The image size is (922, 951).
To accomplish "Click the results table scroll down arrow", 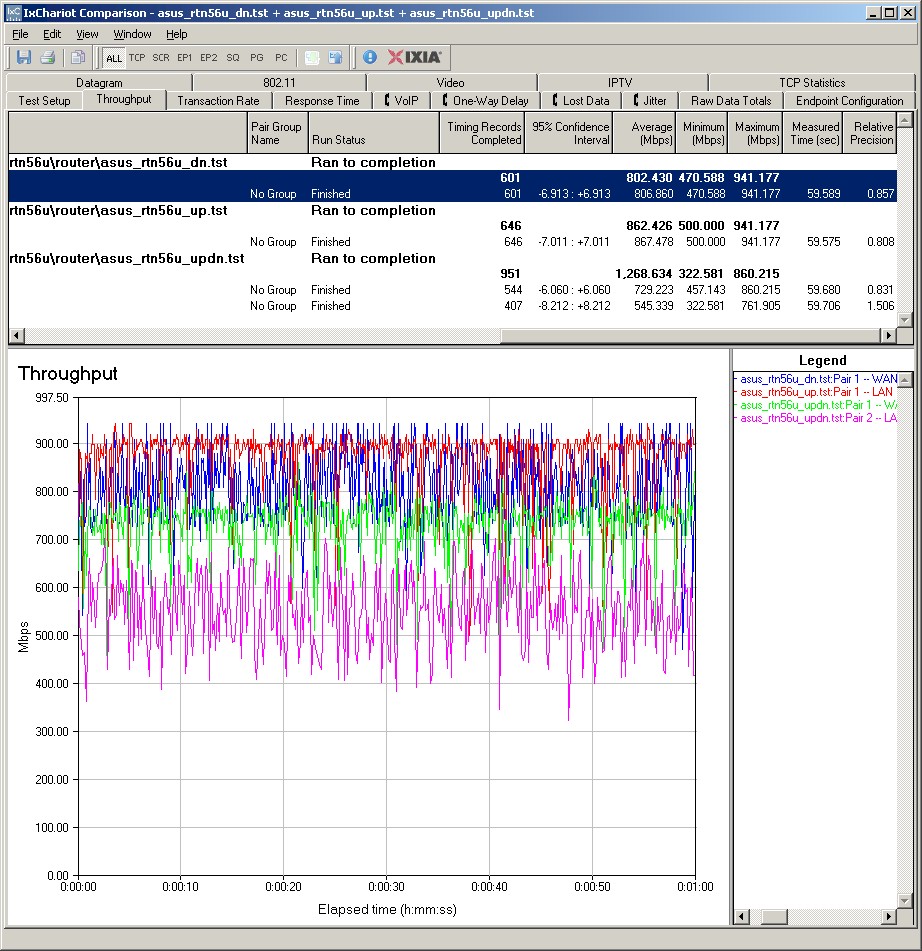I will click(904, 319).
